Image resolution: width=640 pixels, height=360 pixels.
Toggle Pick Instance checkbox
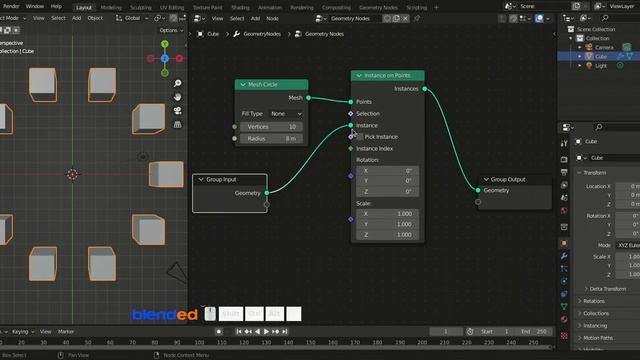(x=360, y=137)
